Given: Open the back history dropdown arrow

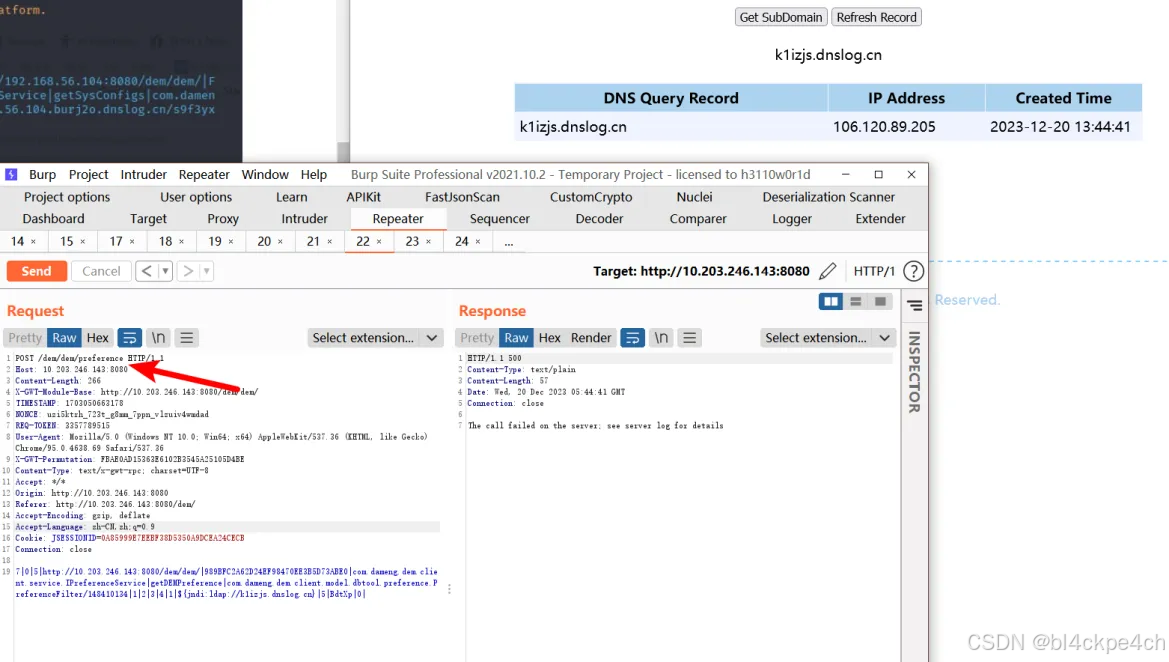Looking at the screenshot, I should pos(166,271).
